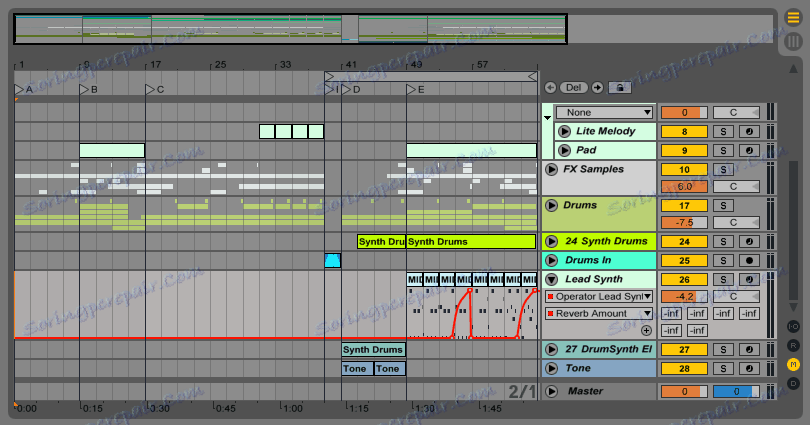This screenshot has height=425, width=810.
Task: Open the None dropdown on group track
Action: 604,113
